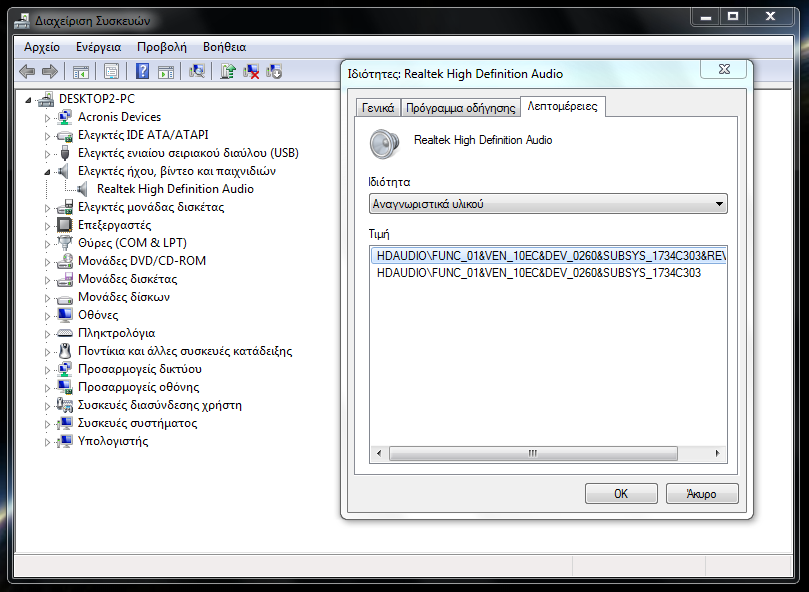
Task: Click the Uninstall device red X icon
Action: point(251,71)
